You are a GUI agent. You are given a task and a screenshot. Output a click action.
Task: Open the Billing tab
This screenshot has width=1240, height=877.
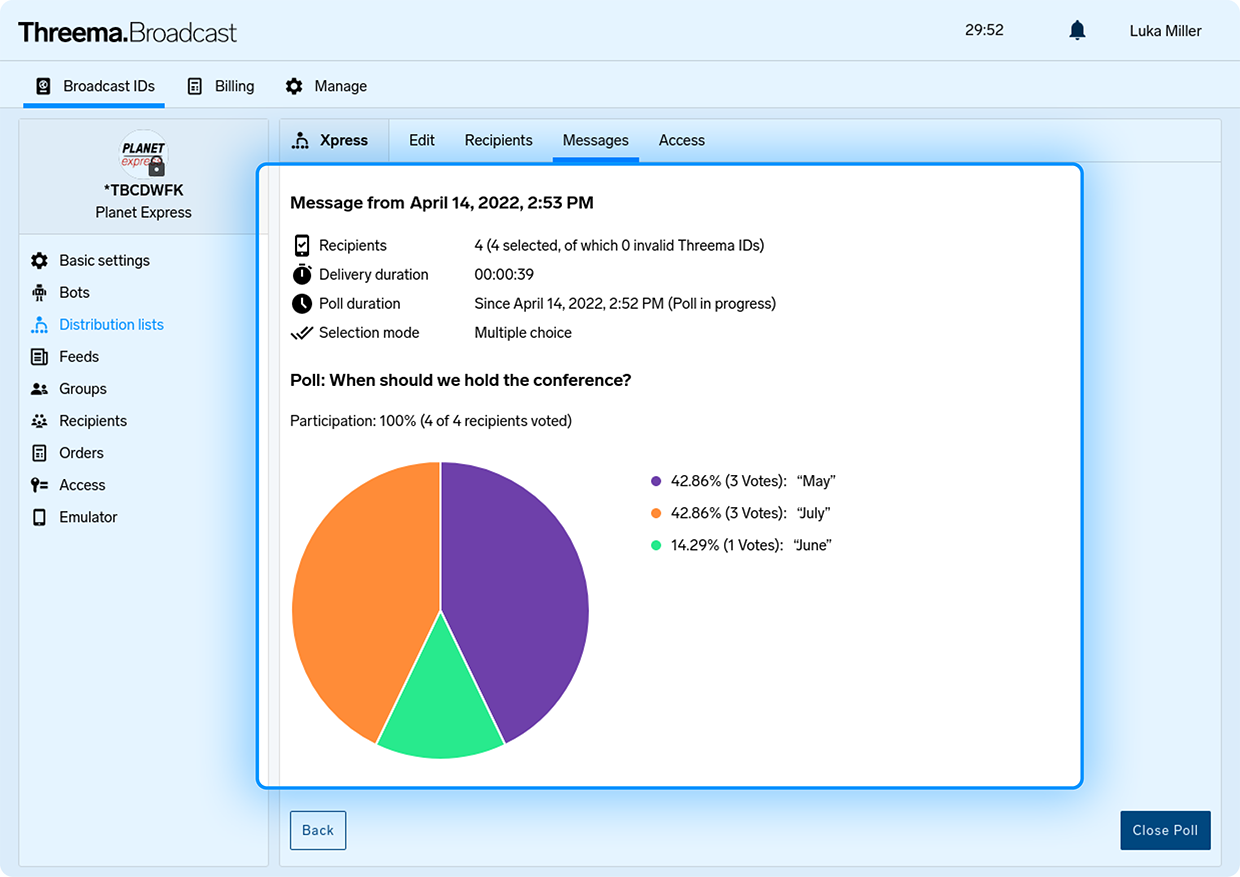pyautogui.click(x=221, y=87)
